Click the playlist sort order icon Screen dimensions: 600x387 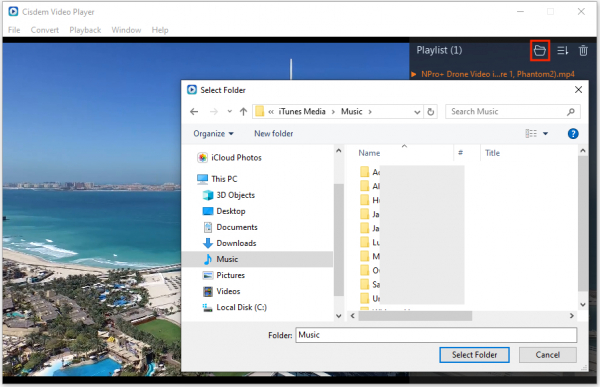click(x=562, y=50)
